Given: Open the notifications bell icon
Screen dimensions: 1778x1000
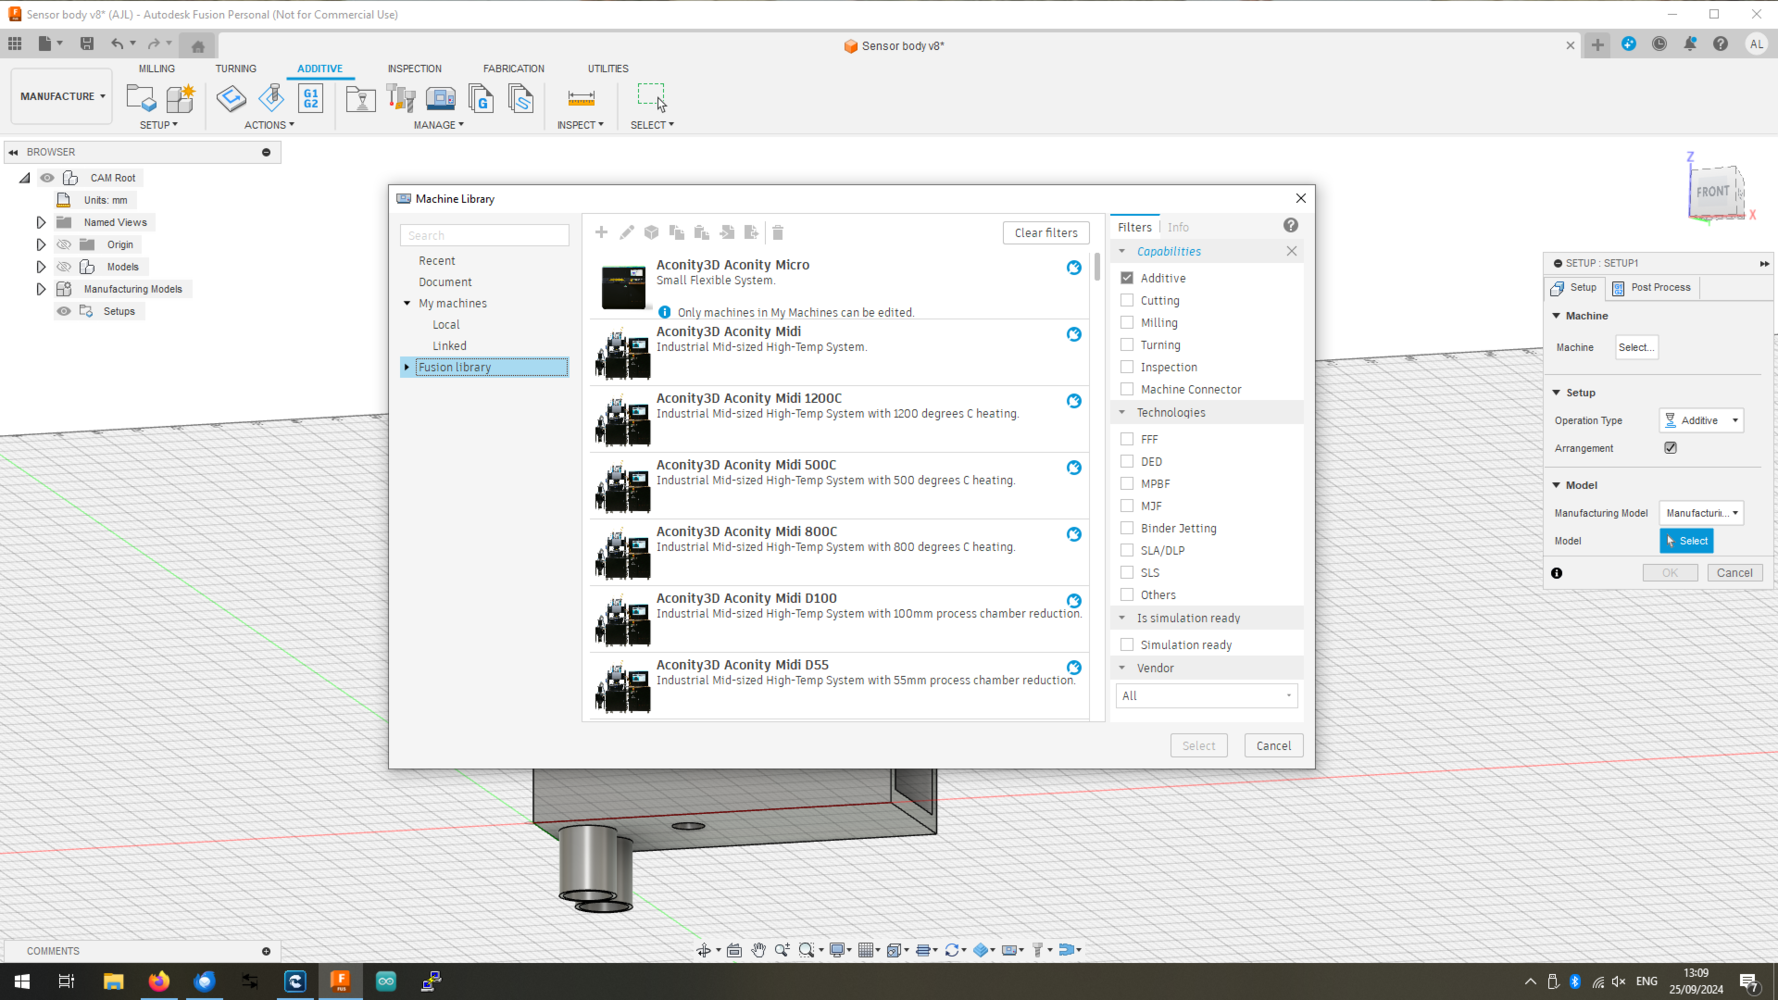Looking at the screenshot, I should 1690,44.
